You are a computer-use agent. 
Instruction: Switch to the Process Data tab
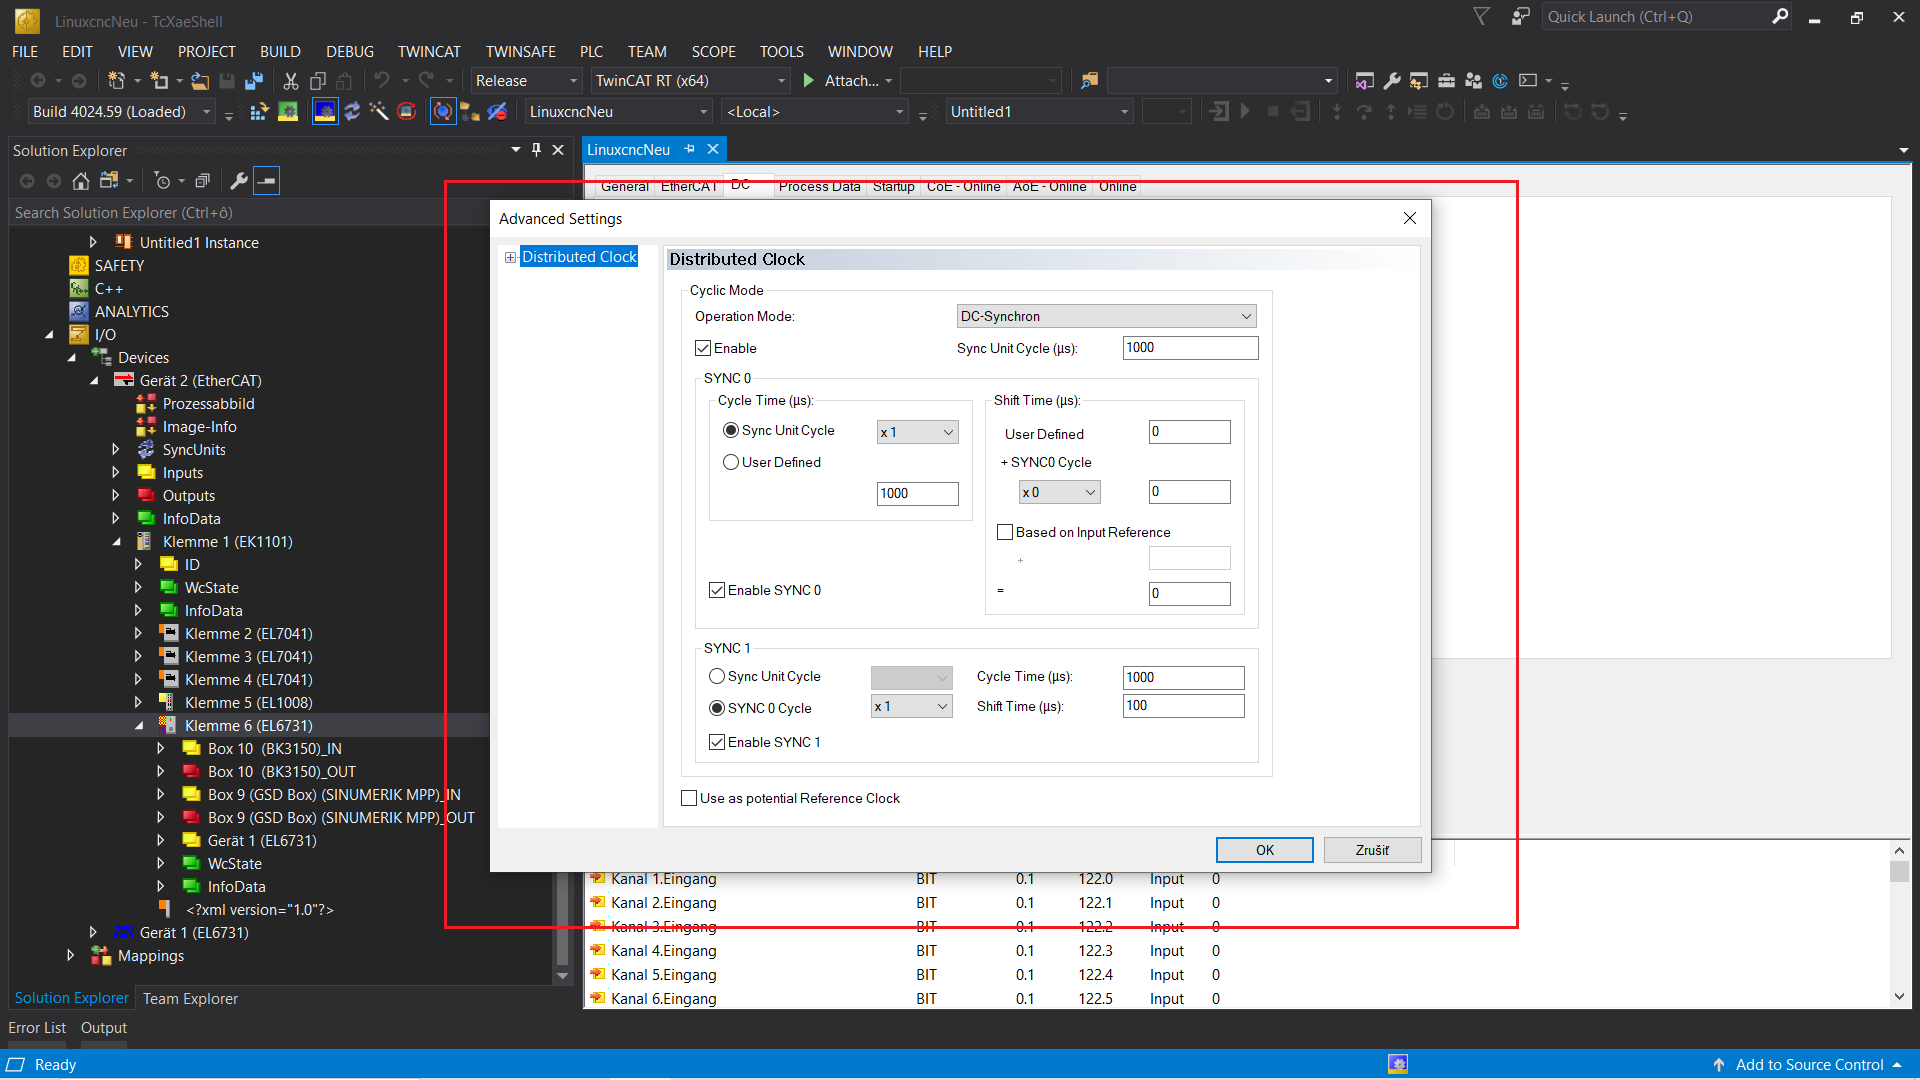(819, 187)
